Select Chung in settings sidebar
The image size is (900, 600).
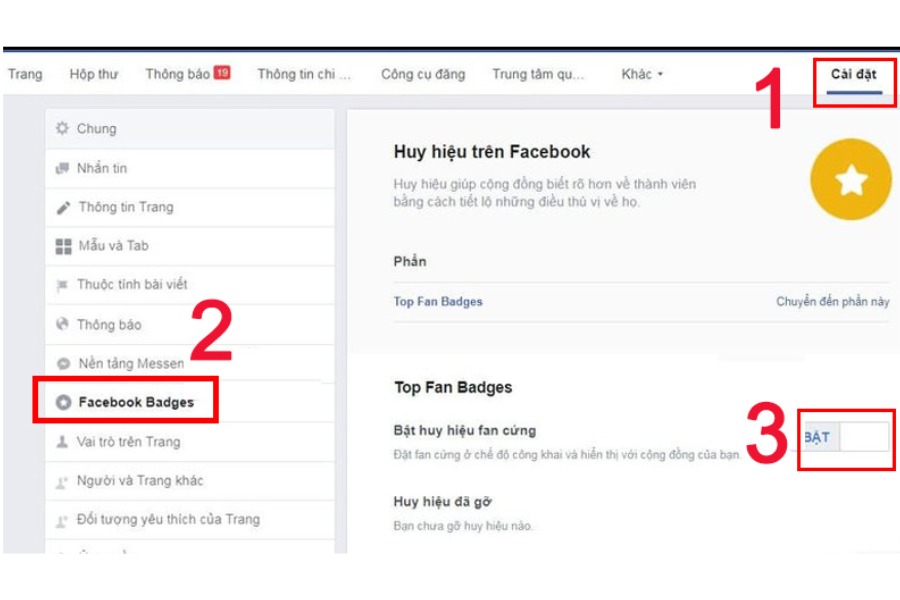point(189,129)
